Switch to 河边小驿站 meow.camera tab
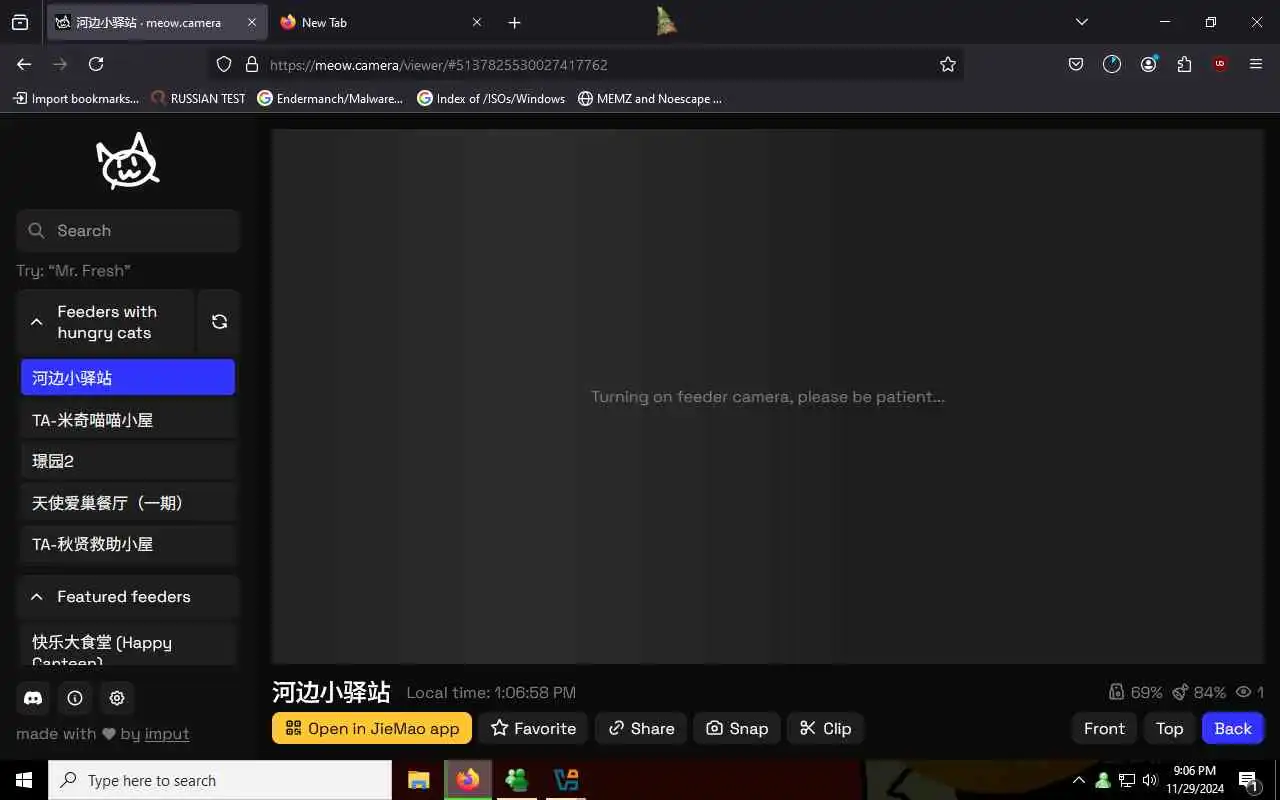Image resolution: width=1280 pixels, height=800 pixels. tap(157, 22)
